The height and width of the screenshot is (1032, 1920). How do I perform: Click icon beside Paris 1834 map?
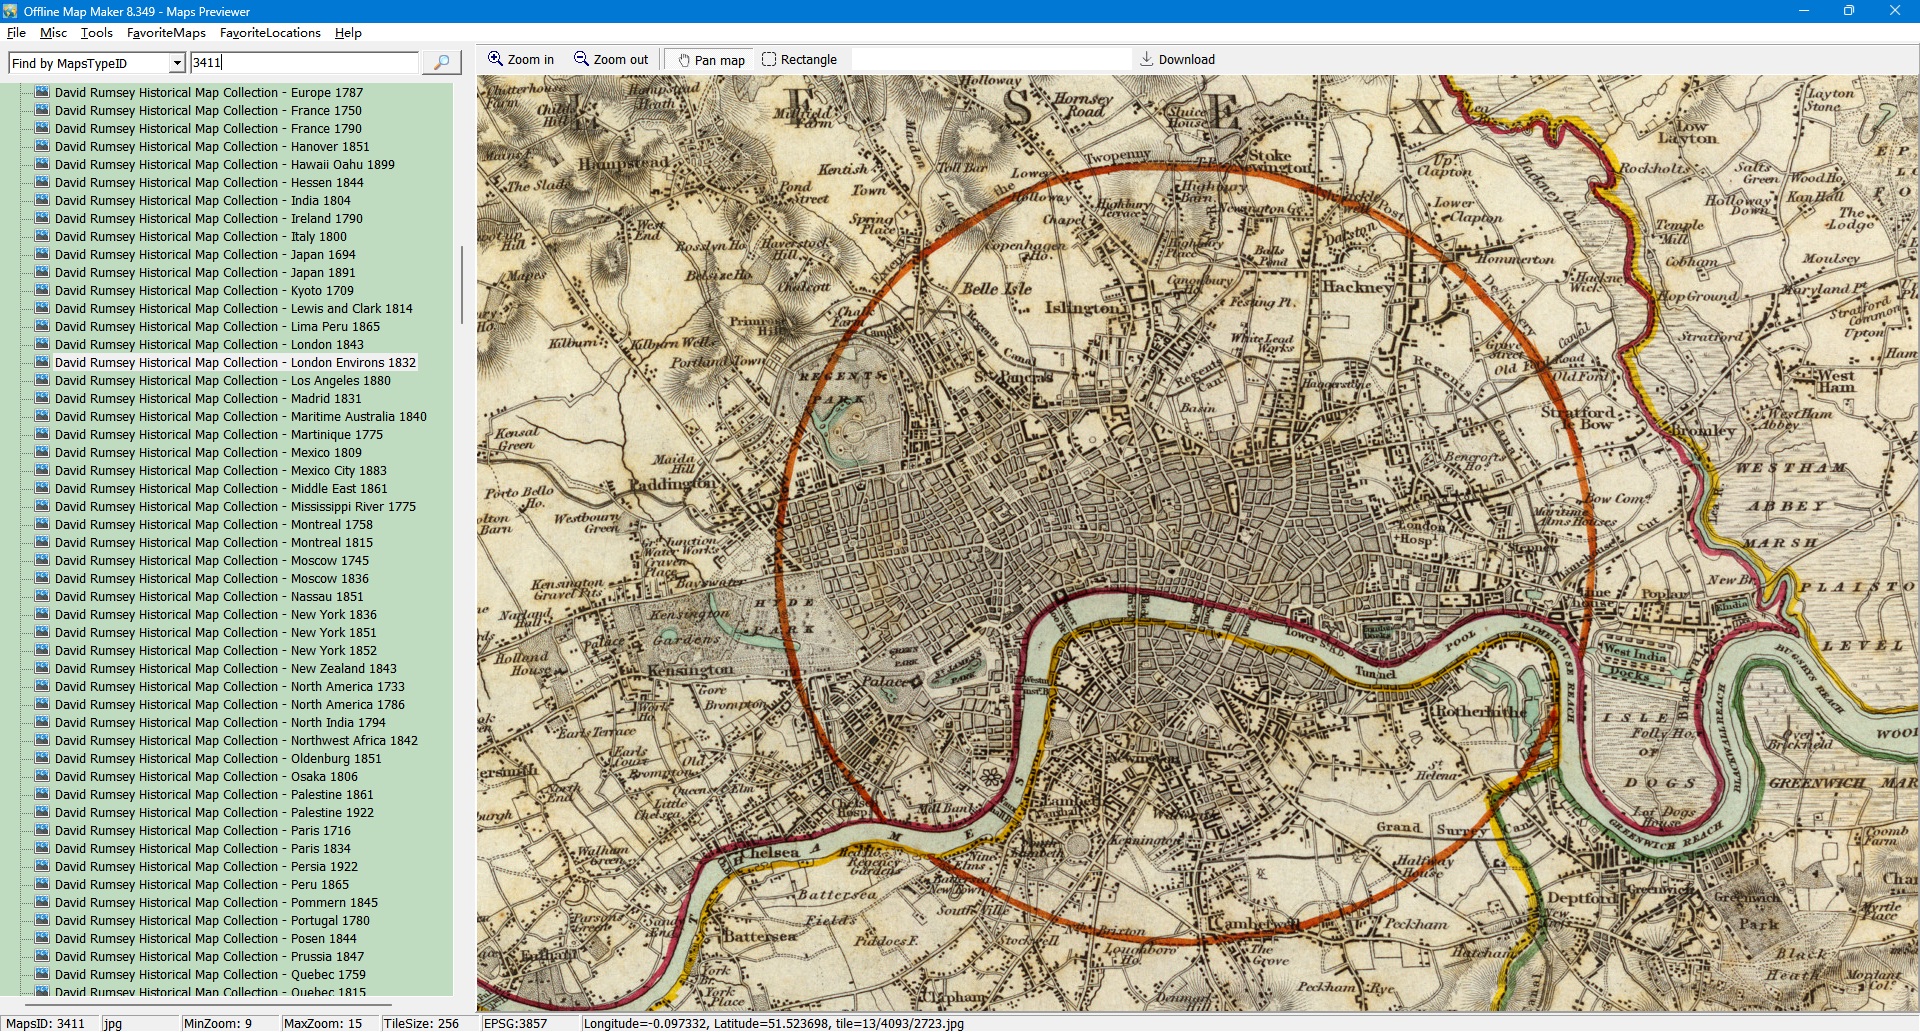coord(42,848)
